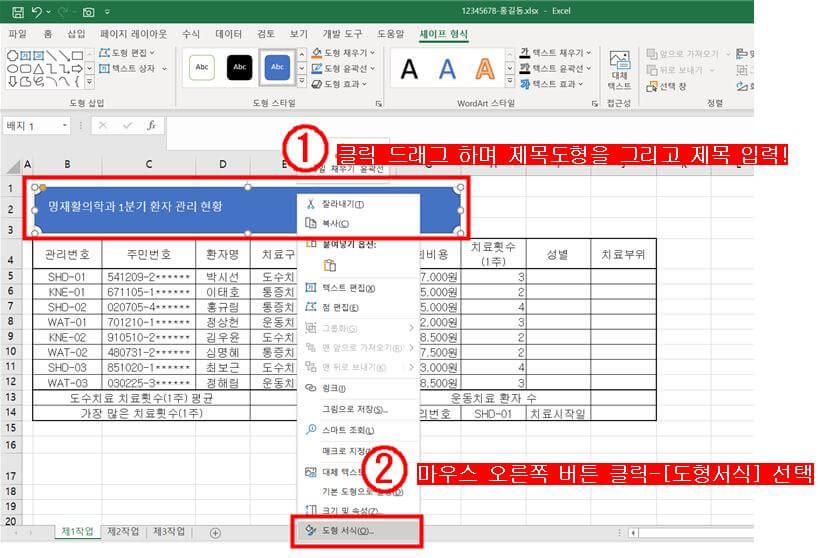The image size is (821, 558).
Task: Open the 텍스트 효과 dropdown
Action: (x=552, y=84)
